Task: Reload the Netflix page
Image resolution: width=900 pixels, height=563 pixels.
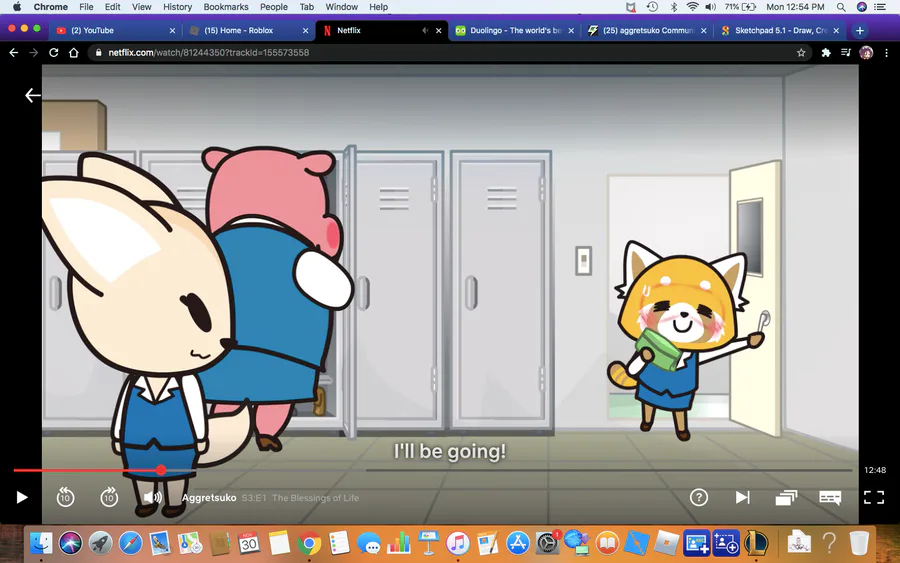Action: point(53,52)
